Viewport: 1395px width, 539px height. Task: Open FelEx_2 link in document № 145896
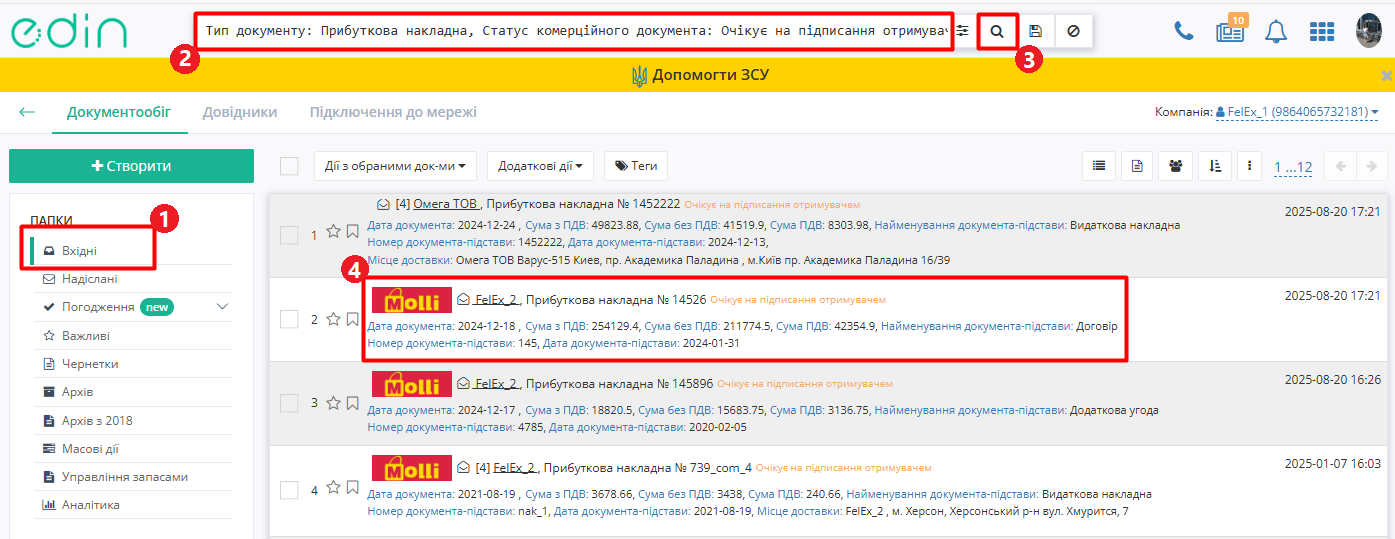point(497,383)
